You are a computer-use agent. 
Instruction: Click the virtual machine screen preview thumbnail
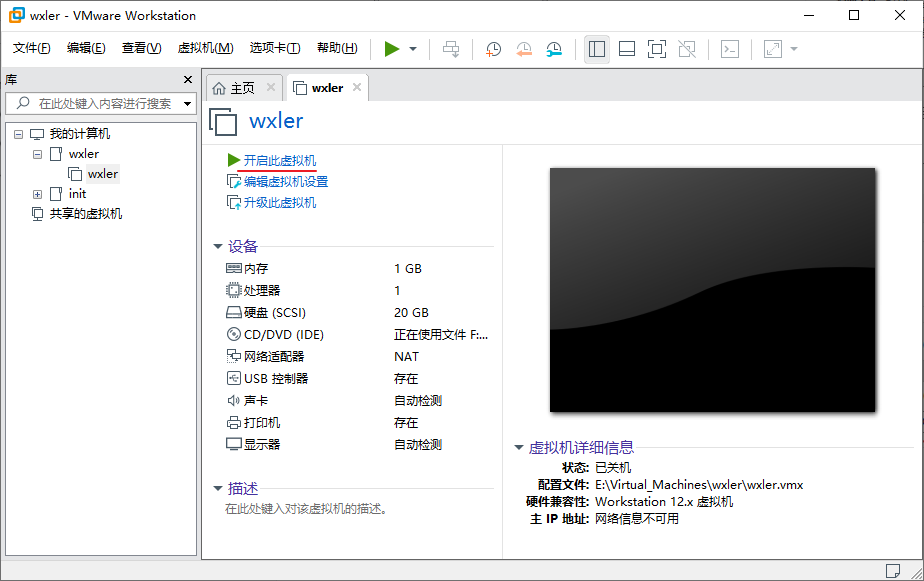712,289
